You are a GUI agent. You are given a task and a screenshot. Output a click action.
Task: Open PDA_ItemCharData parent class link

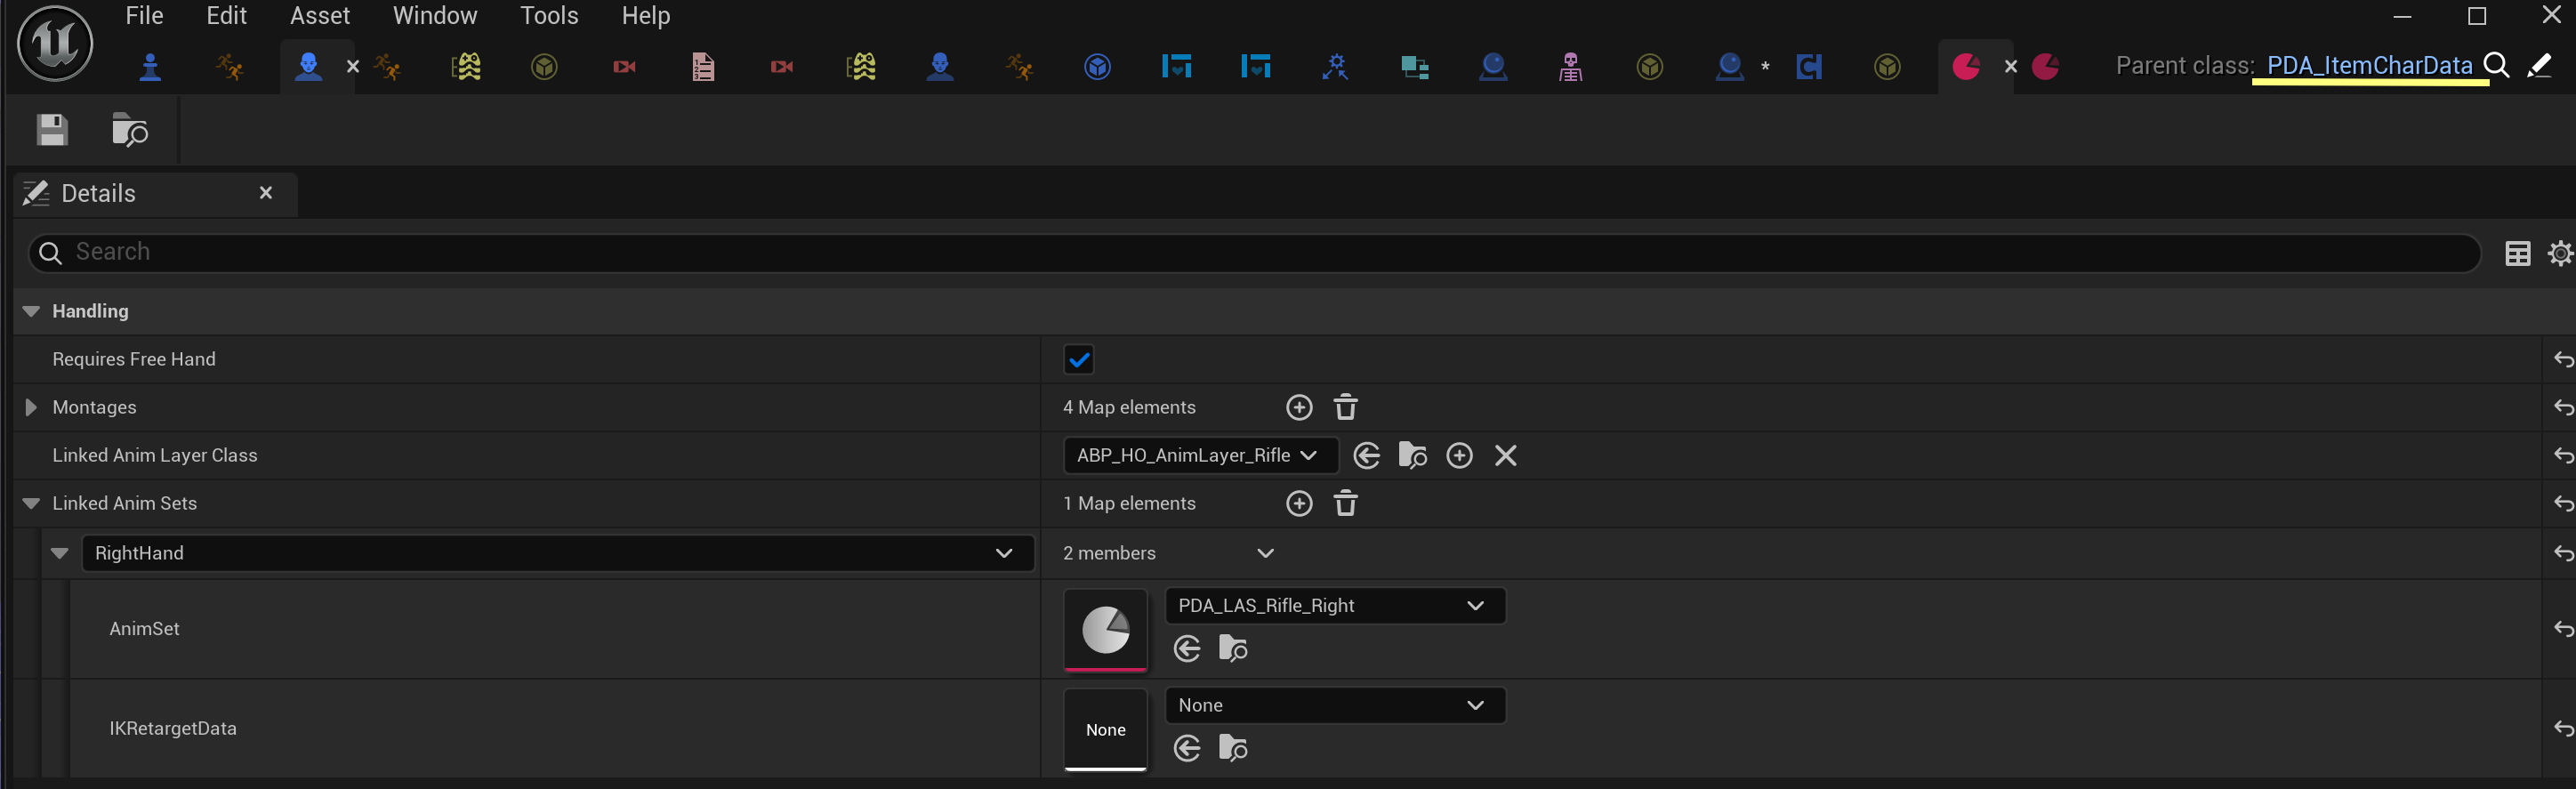click(x=2368, y=66)
